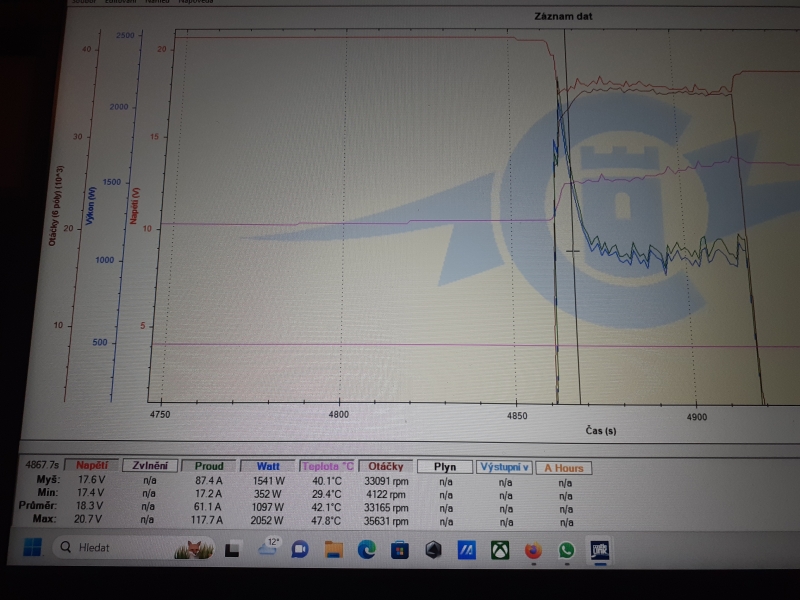800x600 pixels.
Task: Toggle the Plyn throttle trace
Action: [x=445, y=467]
